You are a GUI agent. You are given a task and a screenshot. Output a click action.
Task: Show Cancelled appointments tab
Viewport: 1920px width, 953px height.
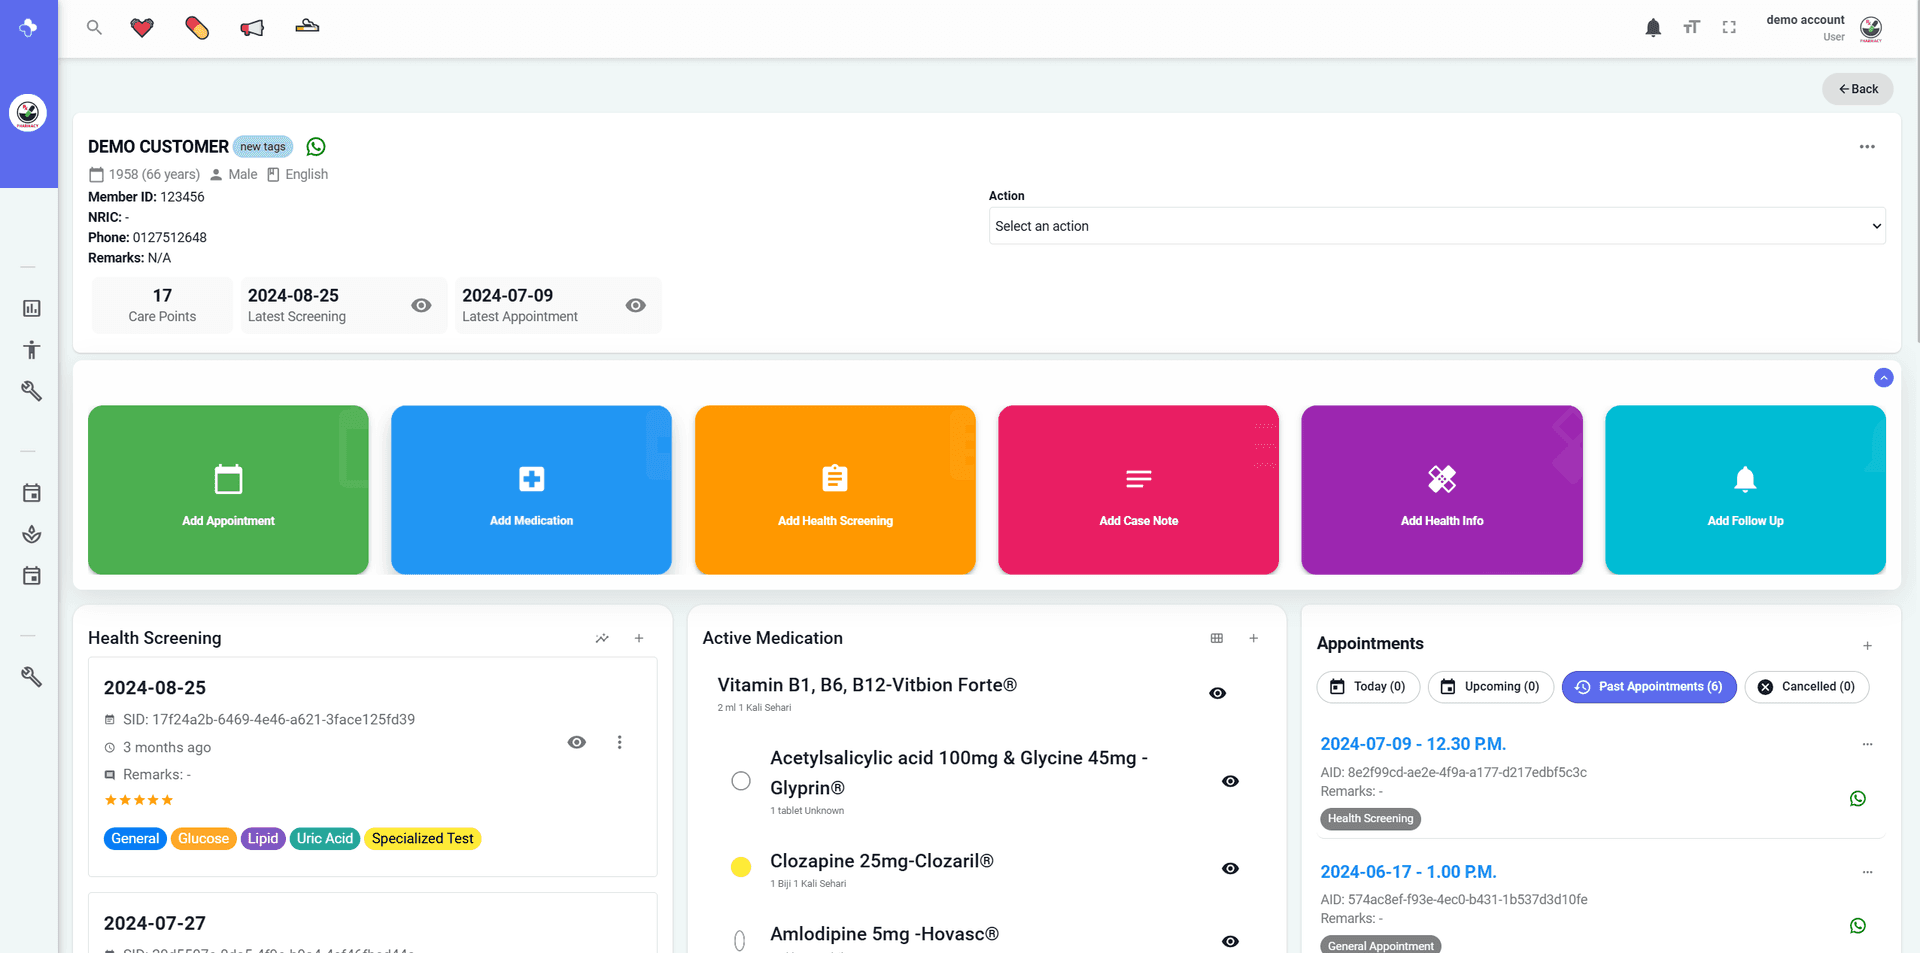1806,687
